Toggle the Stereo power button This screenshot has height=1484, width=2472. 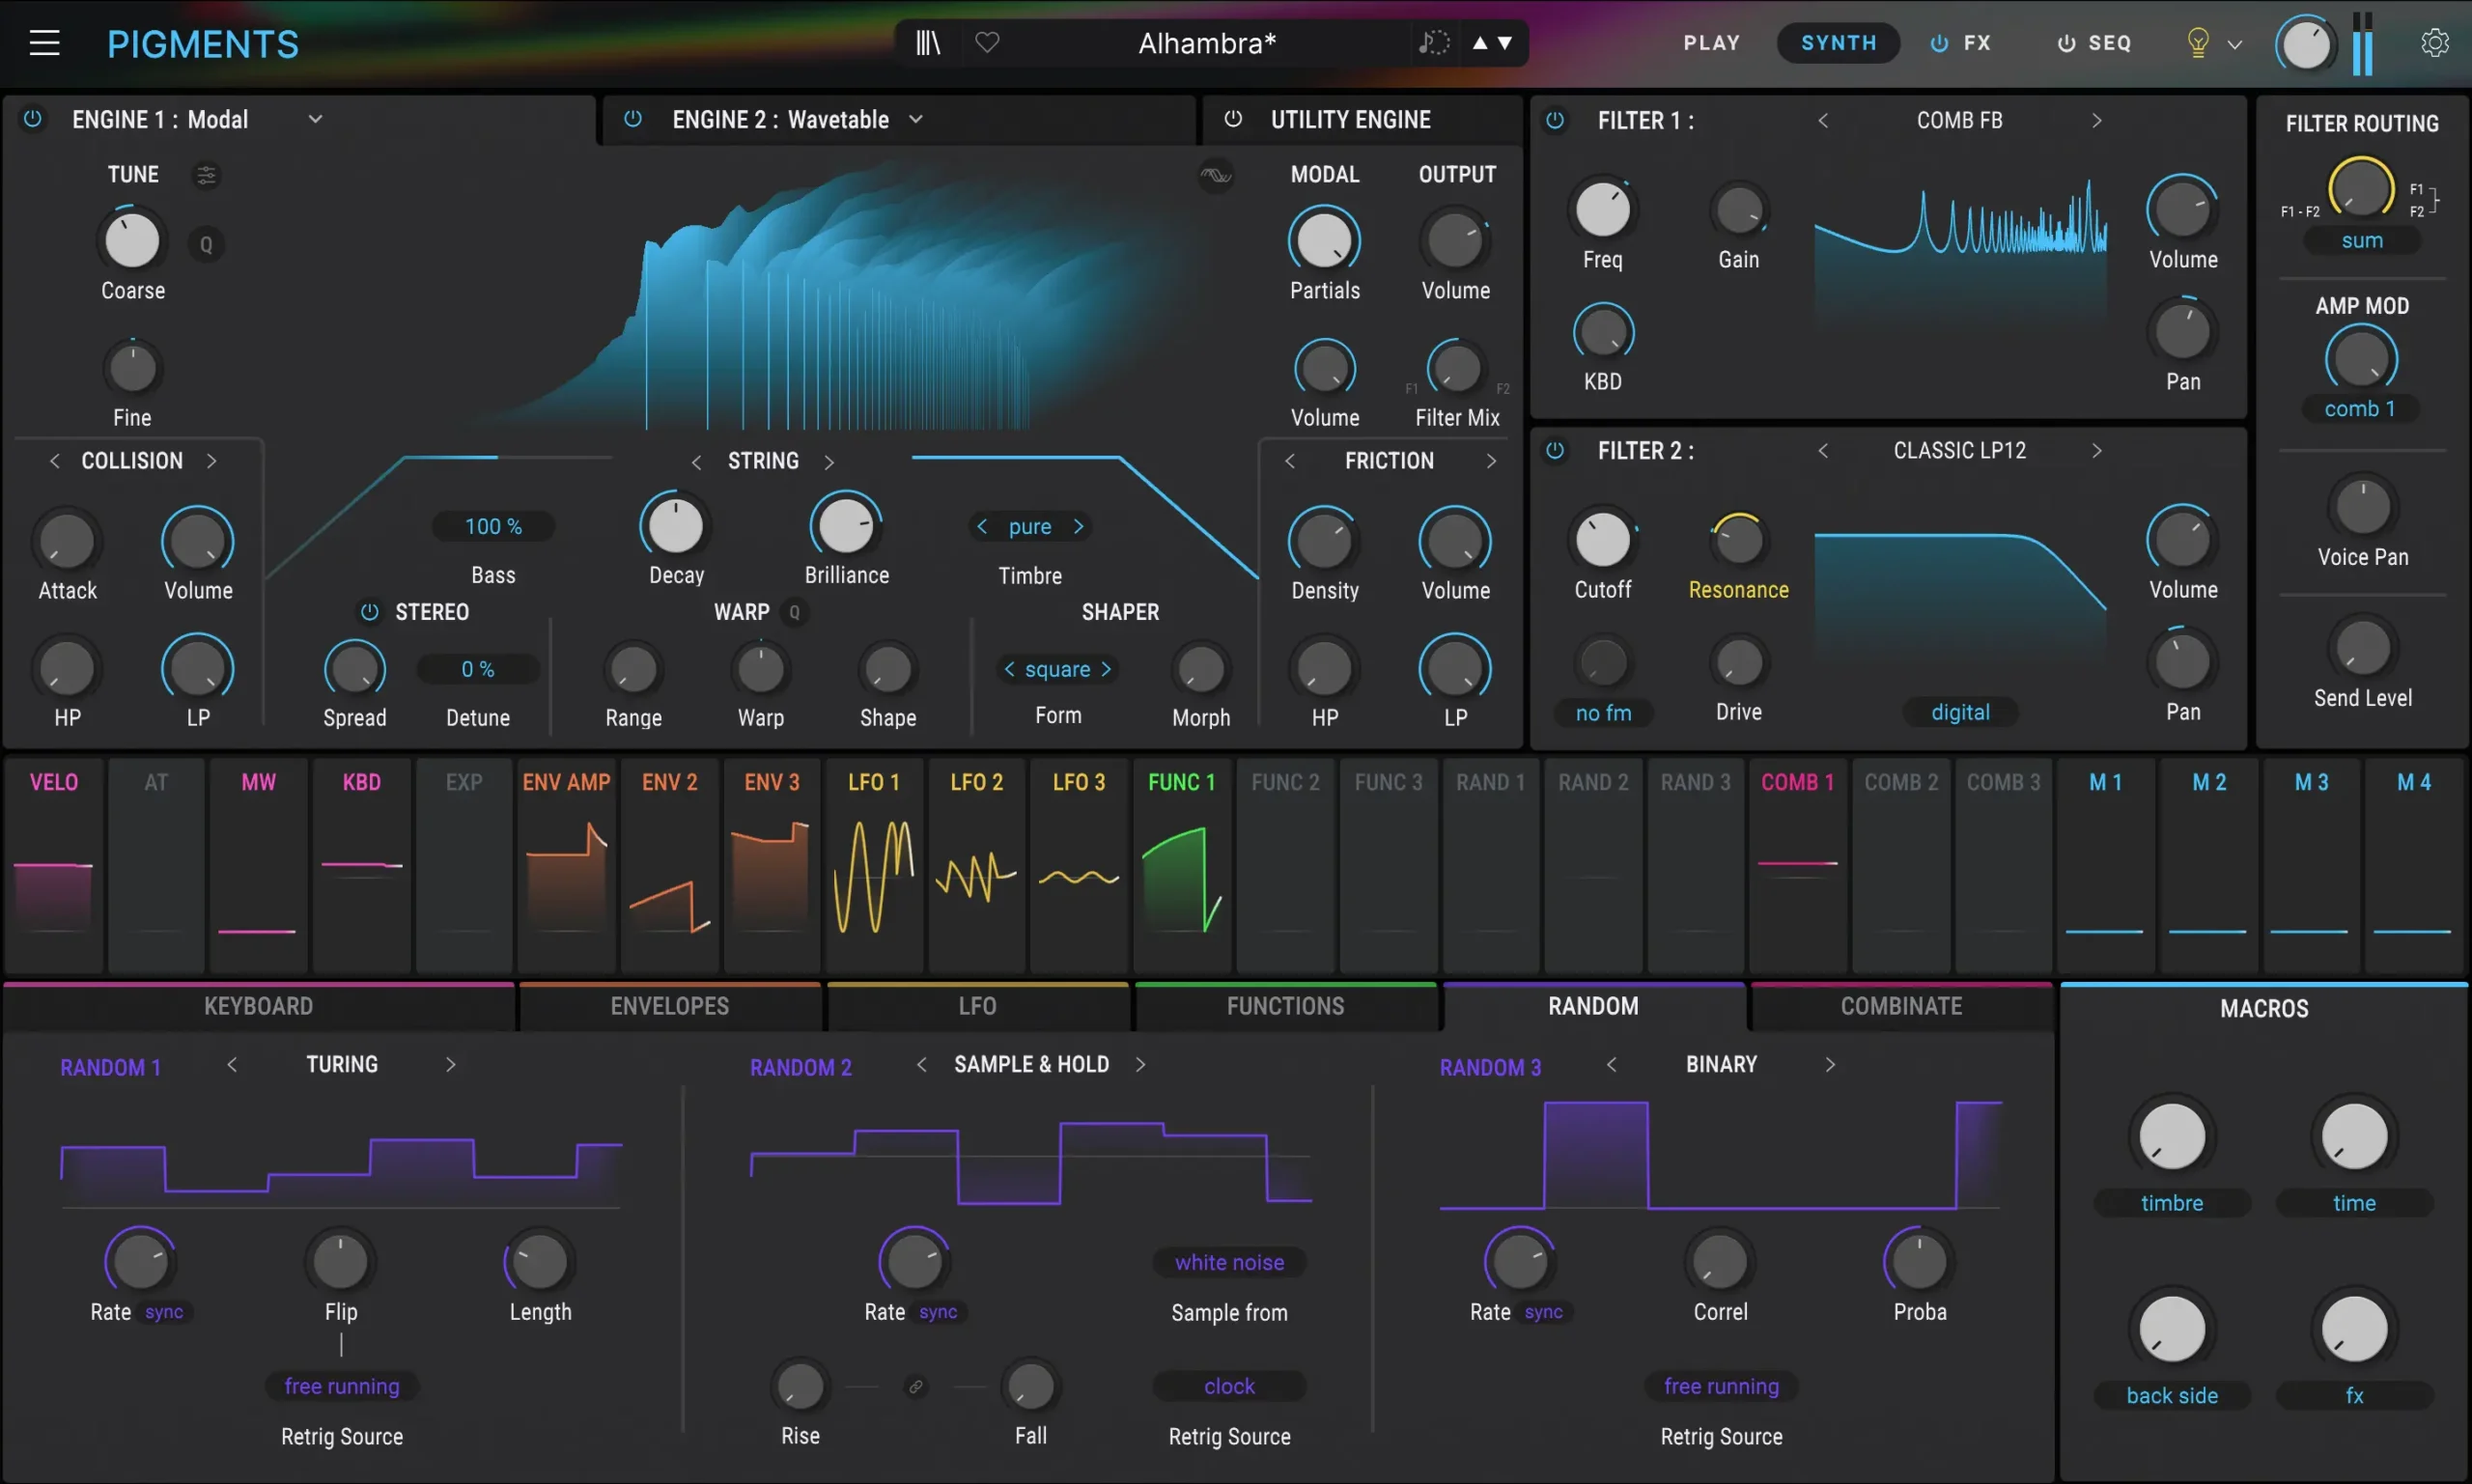click(369, 612)
